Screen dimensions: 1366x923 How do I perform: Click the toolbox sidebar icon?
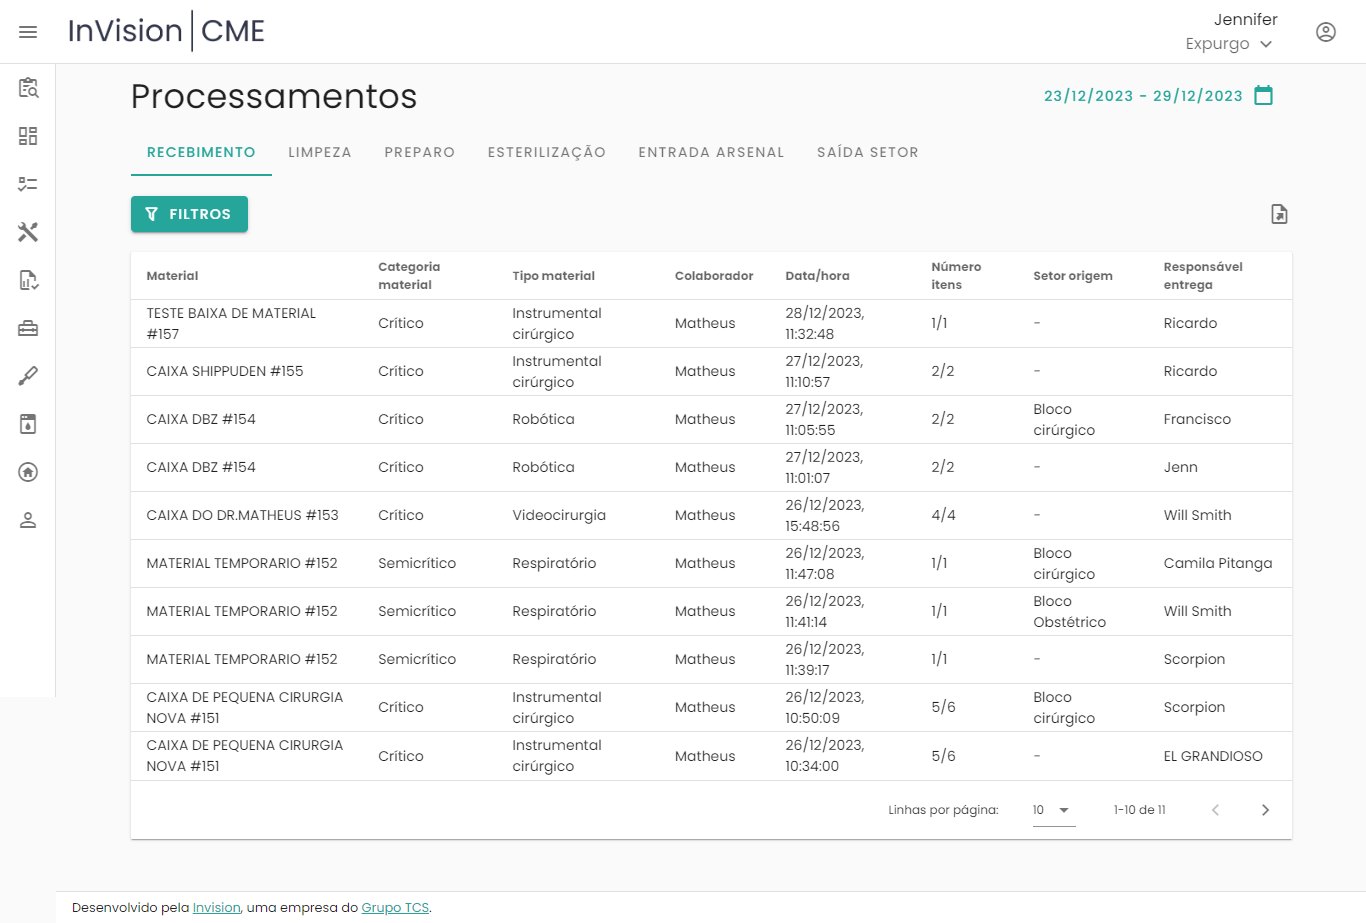click(28, 328)
